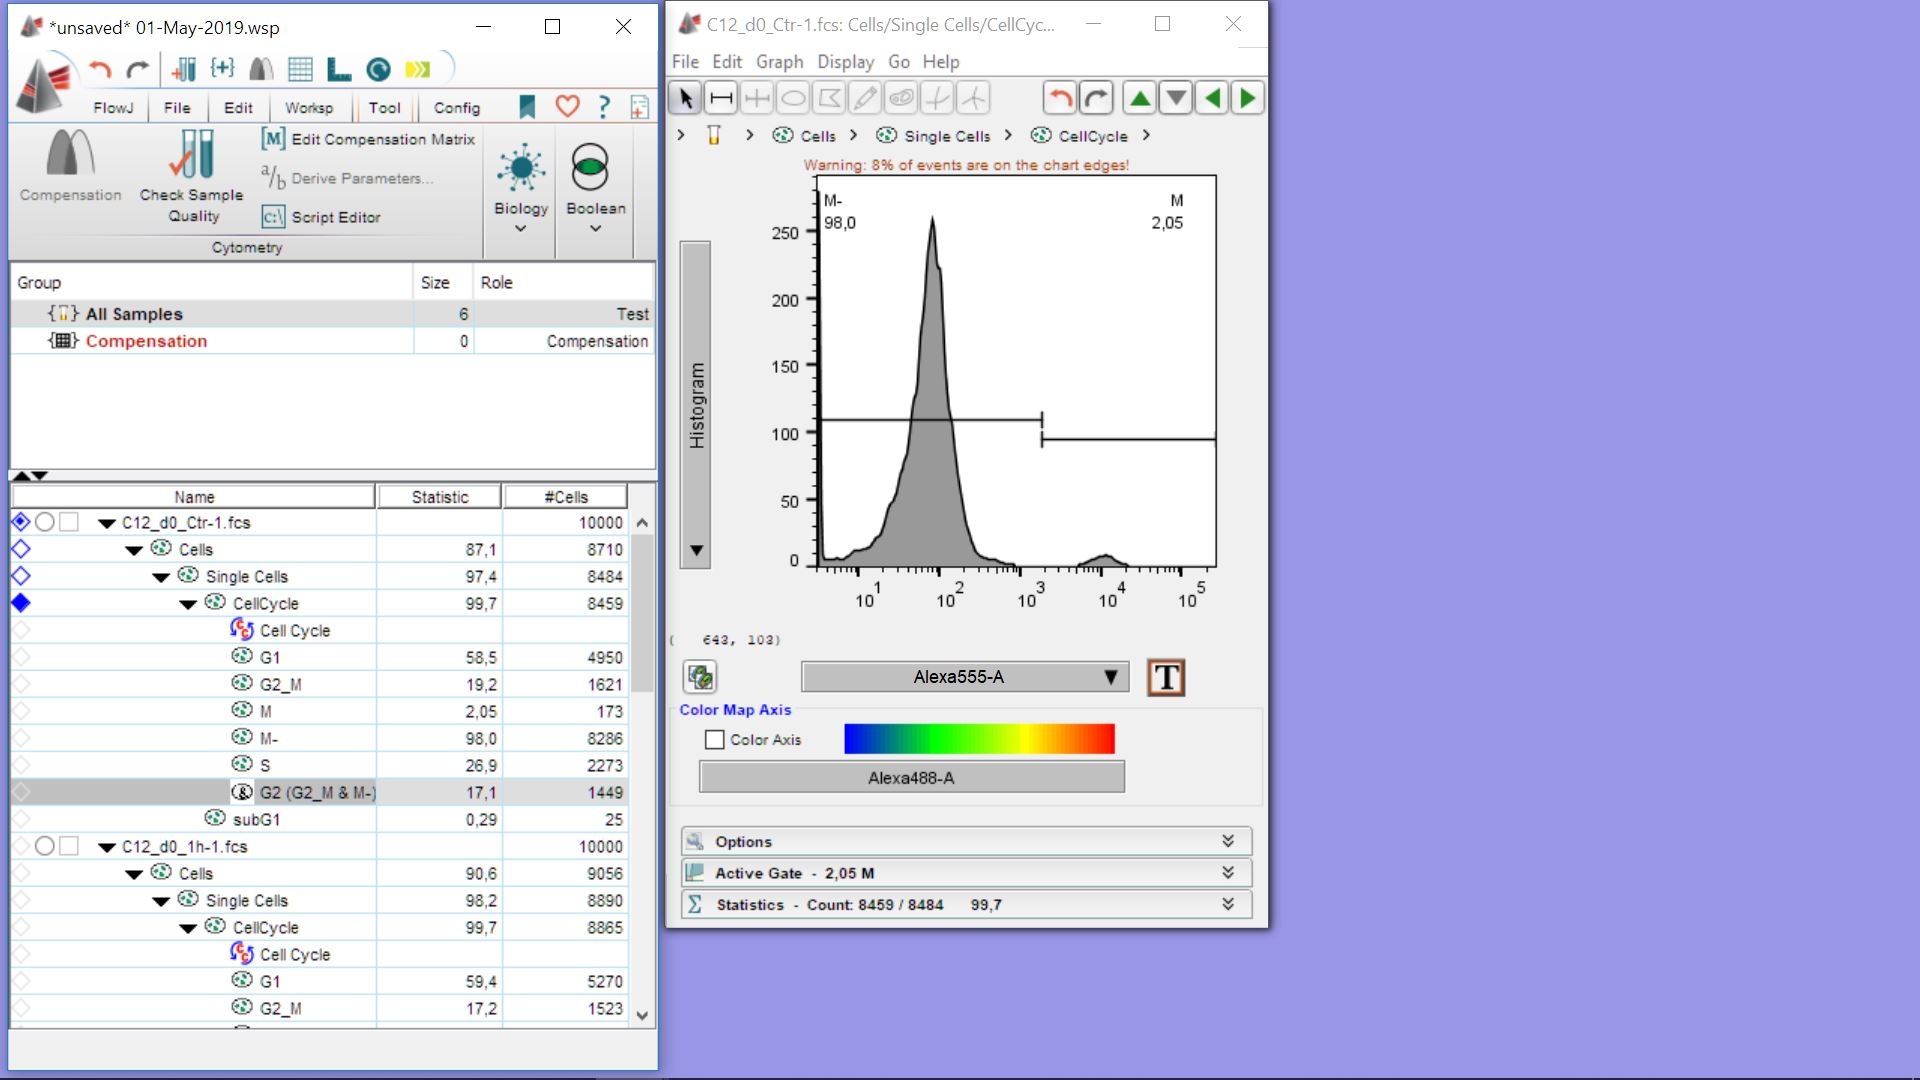This screenshot has height=1080, width=1920.
Task: Select the range gate tool
Action: pos(721,98)
